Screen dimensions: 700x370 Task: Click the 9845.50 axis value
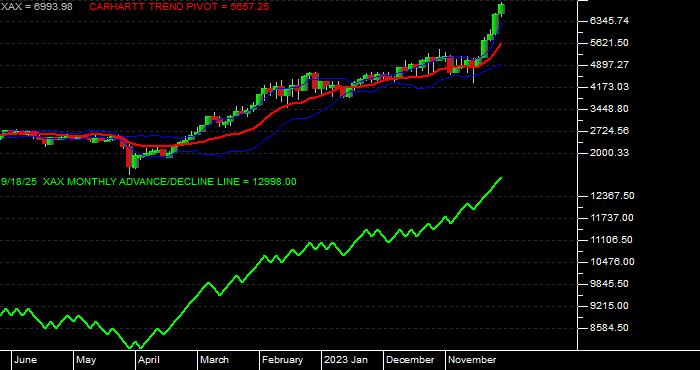pos(609,284)
